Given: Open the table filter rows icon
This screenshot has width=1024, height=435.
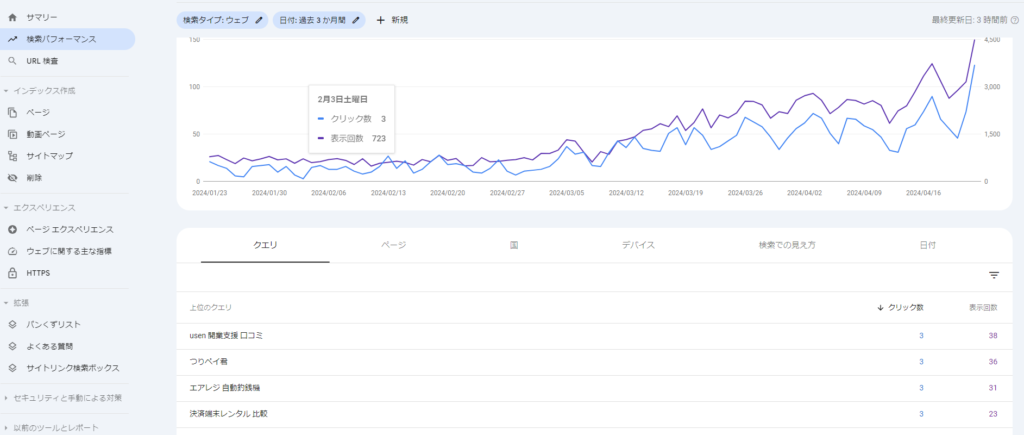Looking at the screenshot, I should [994, 276].
